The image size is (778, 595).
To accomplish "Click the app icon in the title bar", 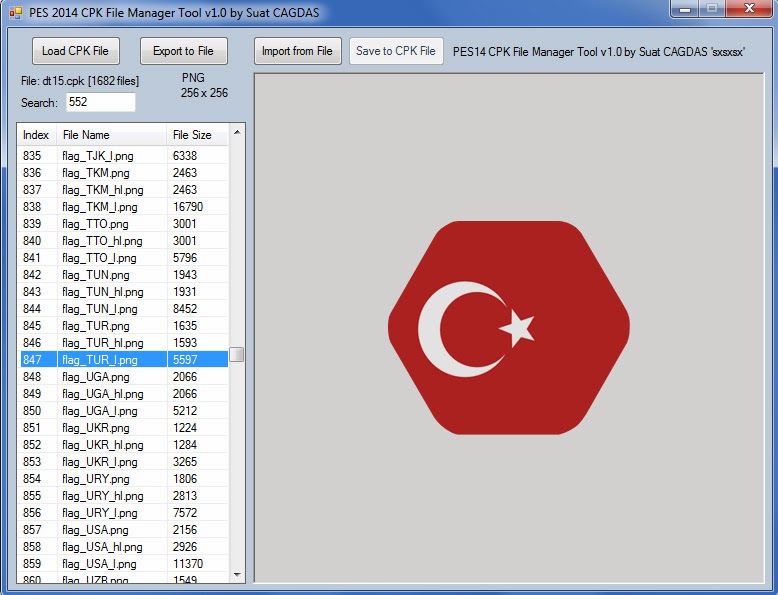I will point(15,12).
